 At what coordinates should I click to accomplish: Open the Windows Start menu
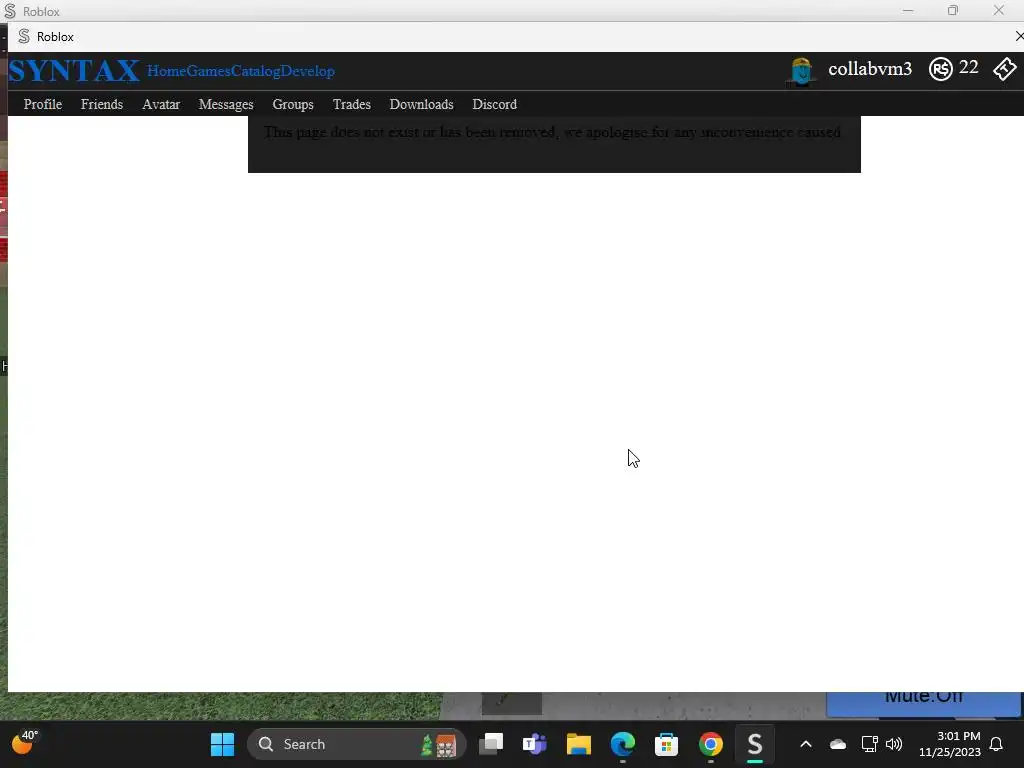(x=222, y=744)
